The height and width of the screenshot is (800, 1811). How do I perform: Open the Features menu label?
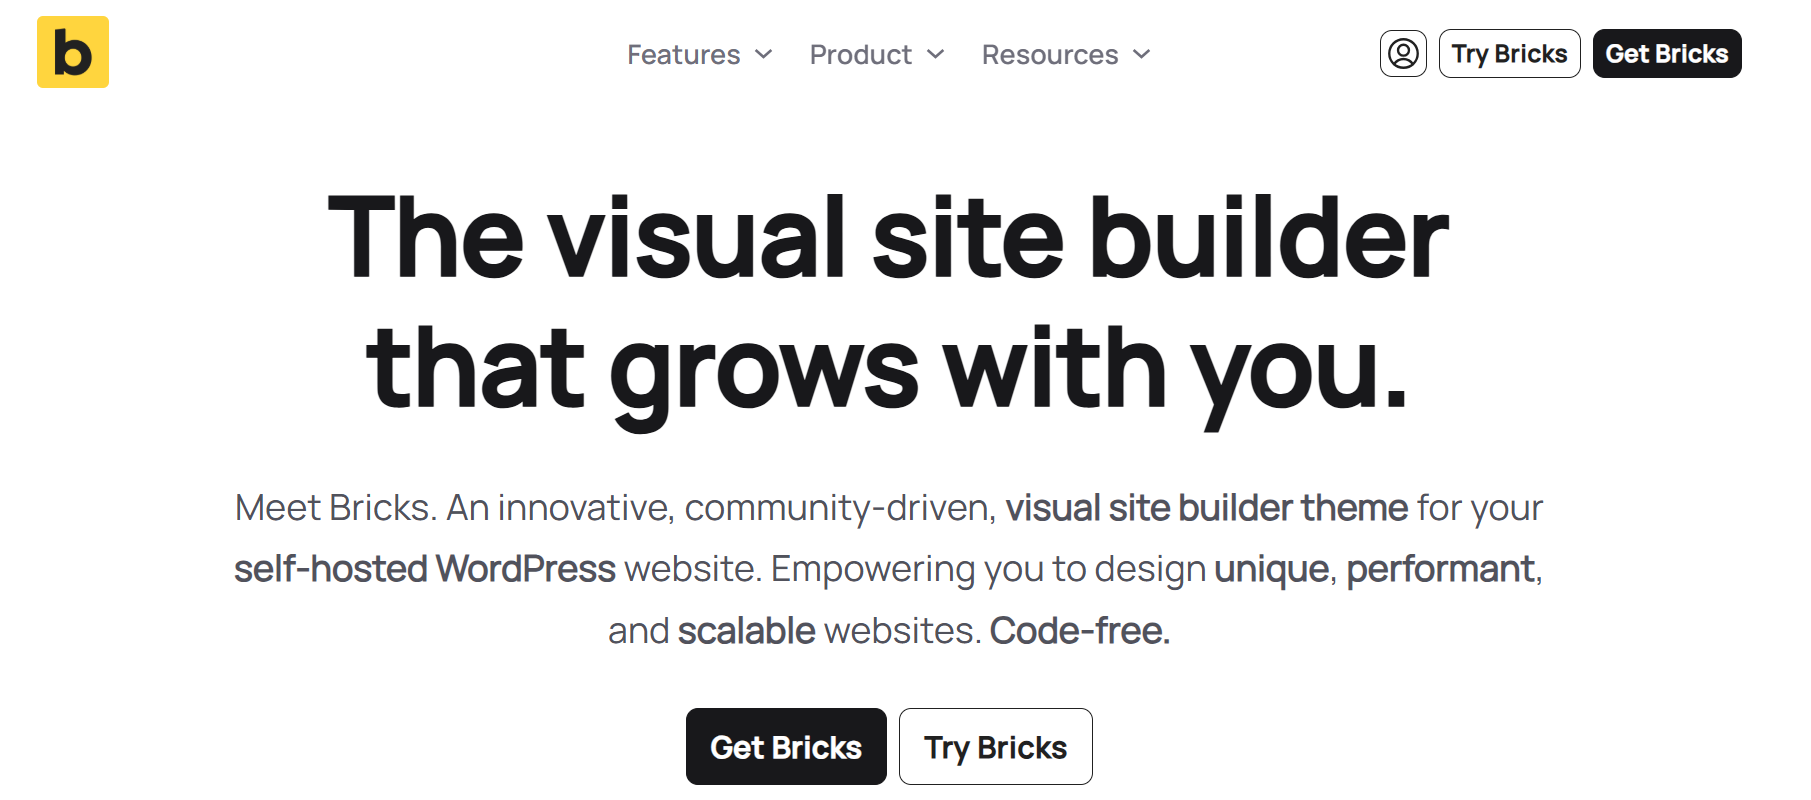(683, 54)
